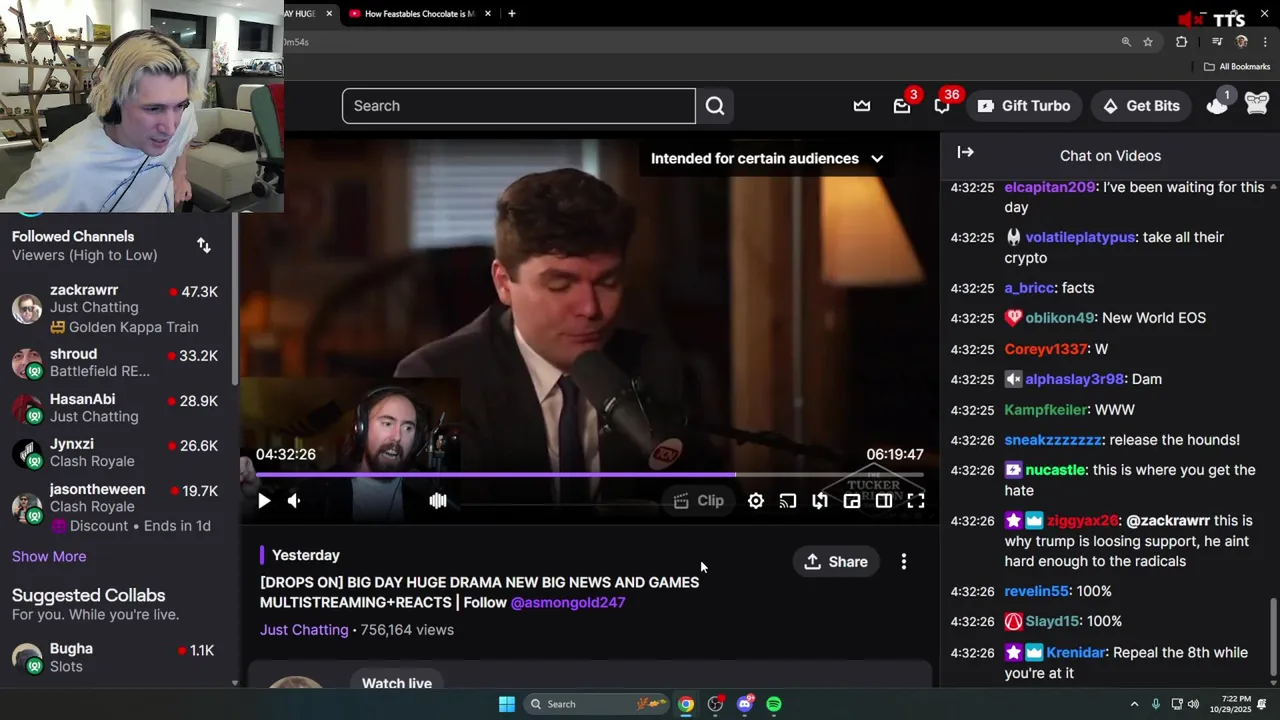The height and width of the screenshot is (720, 1280).
Task: Share the video using the Share button
Action: [x=836, y=562]
